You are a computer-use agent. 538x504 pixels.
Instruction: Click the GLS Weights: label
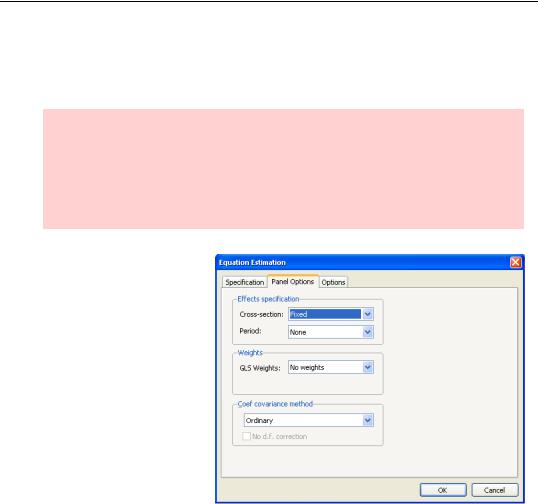(260, 368)
